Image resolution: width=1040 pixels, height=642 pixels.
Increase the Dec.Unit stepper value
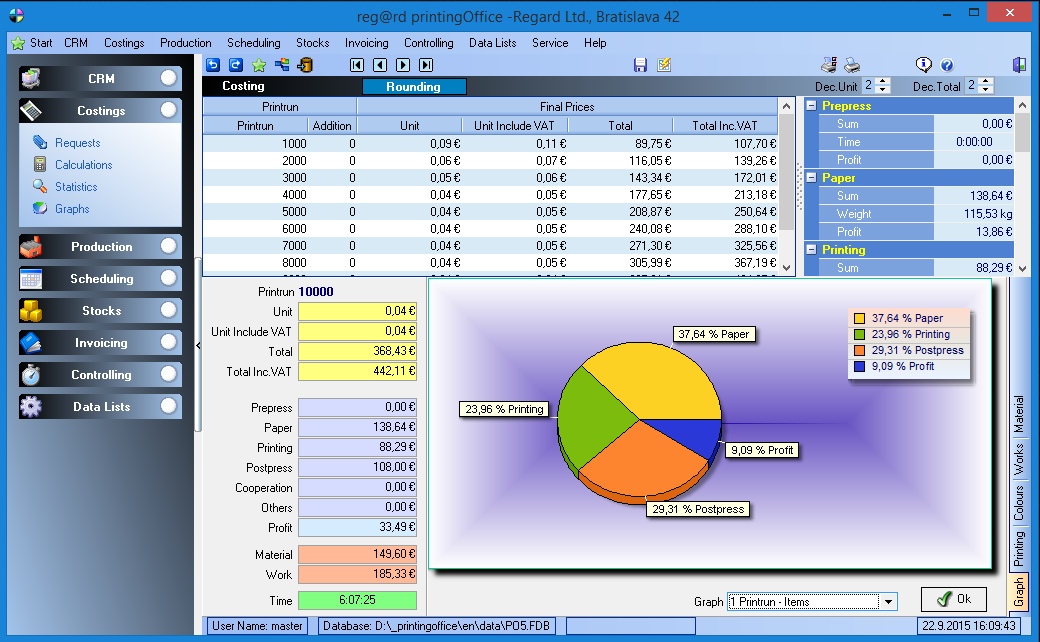coord(883,82)
